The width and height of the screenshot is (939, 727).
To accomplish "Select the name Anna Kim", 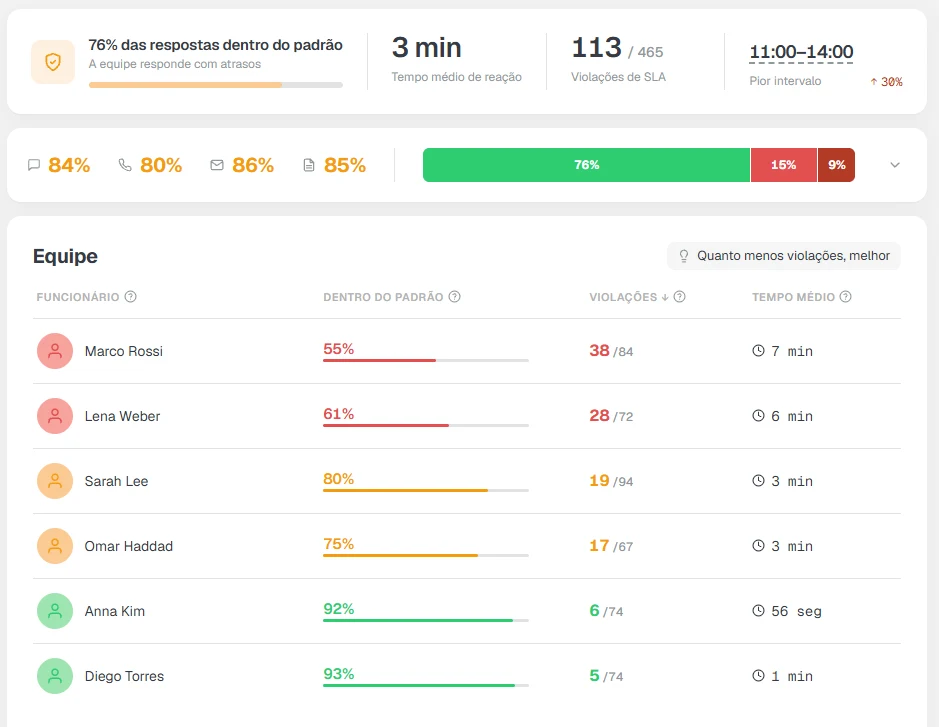I will coord(114,611).
